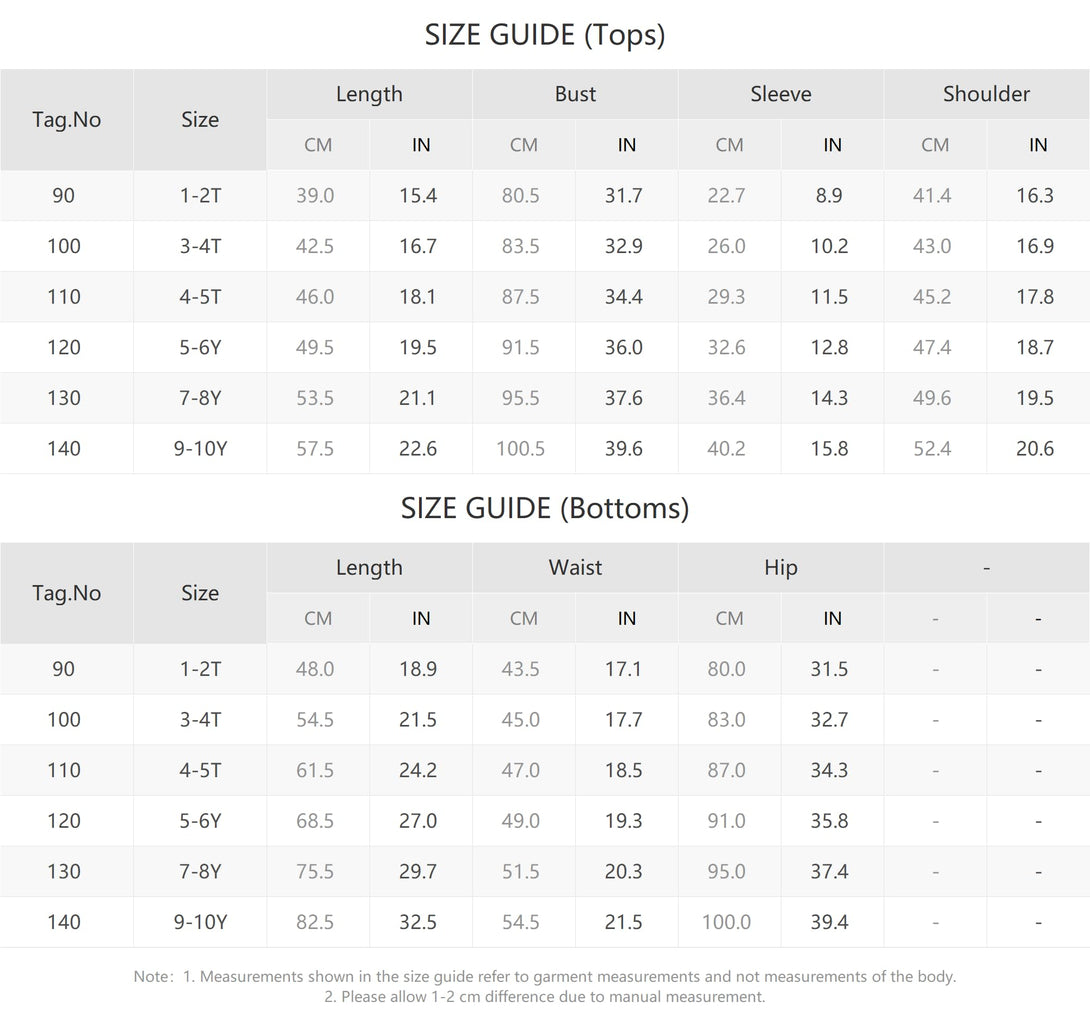Select Length header in the Tops table
Screen dimensions: 1090x1027
[369, 94]
